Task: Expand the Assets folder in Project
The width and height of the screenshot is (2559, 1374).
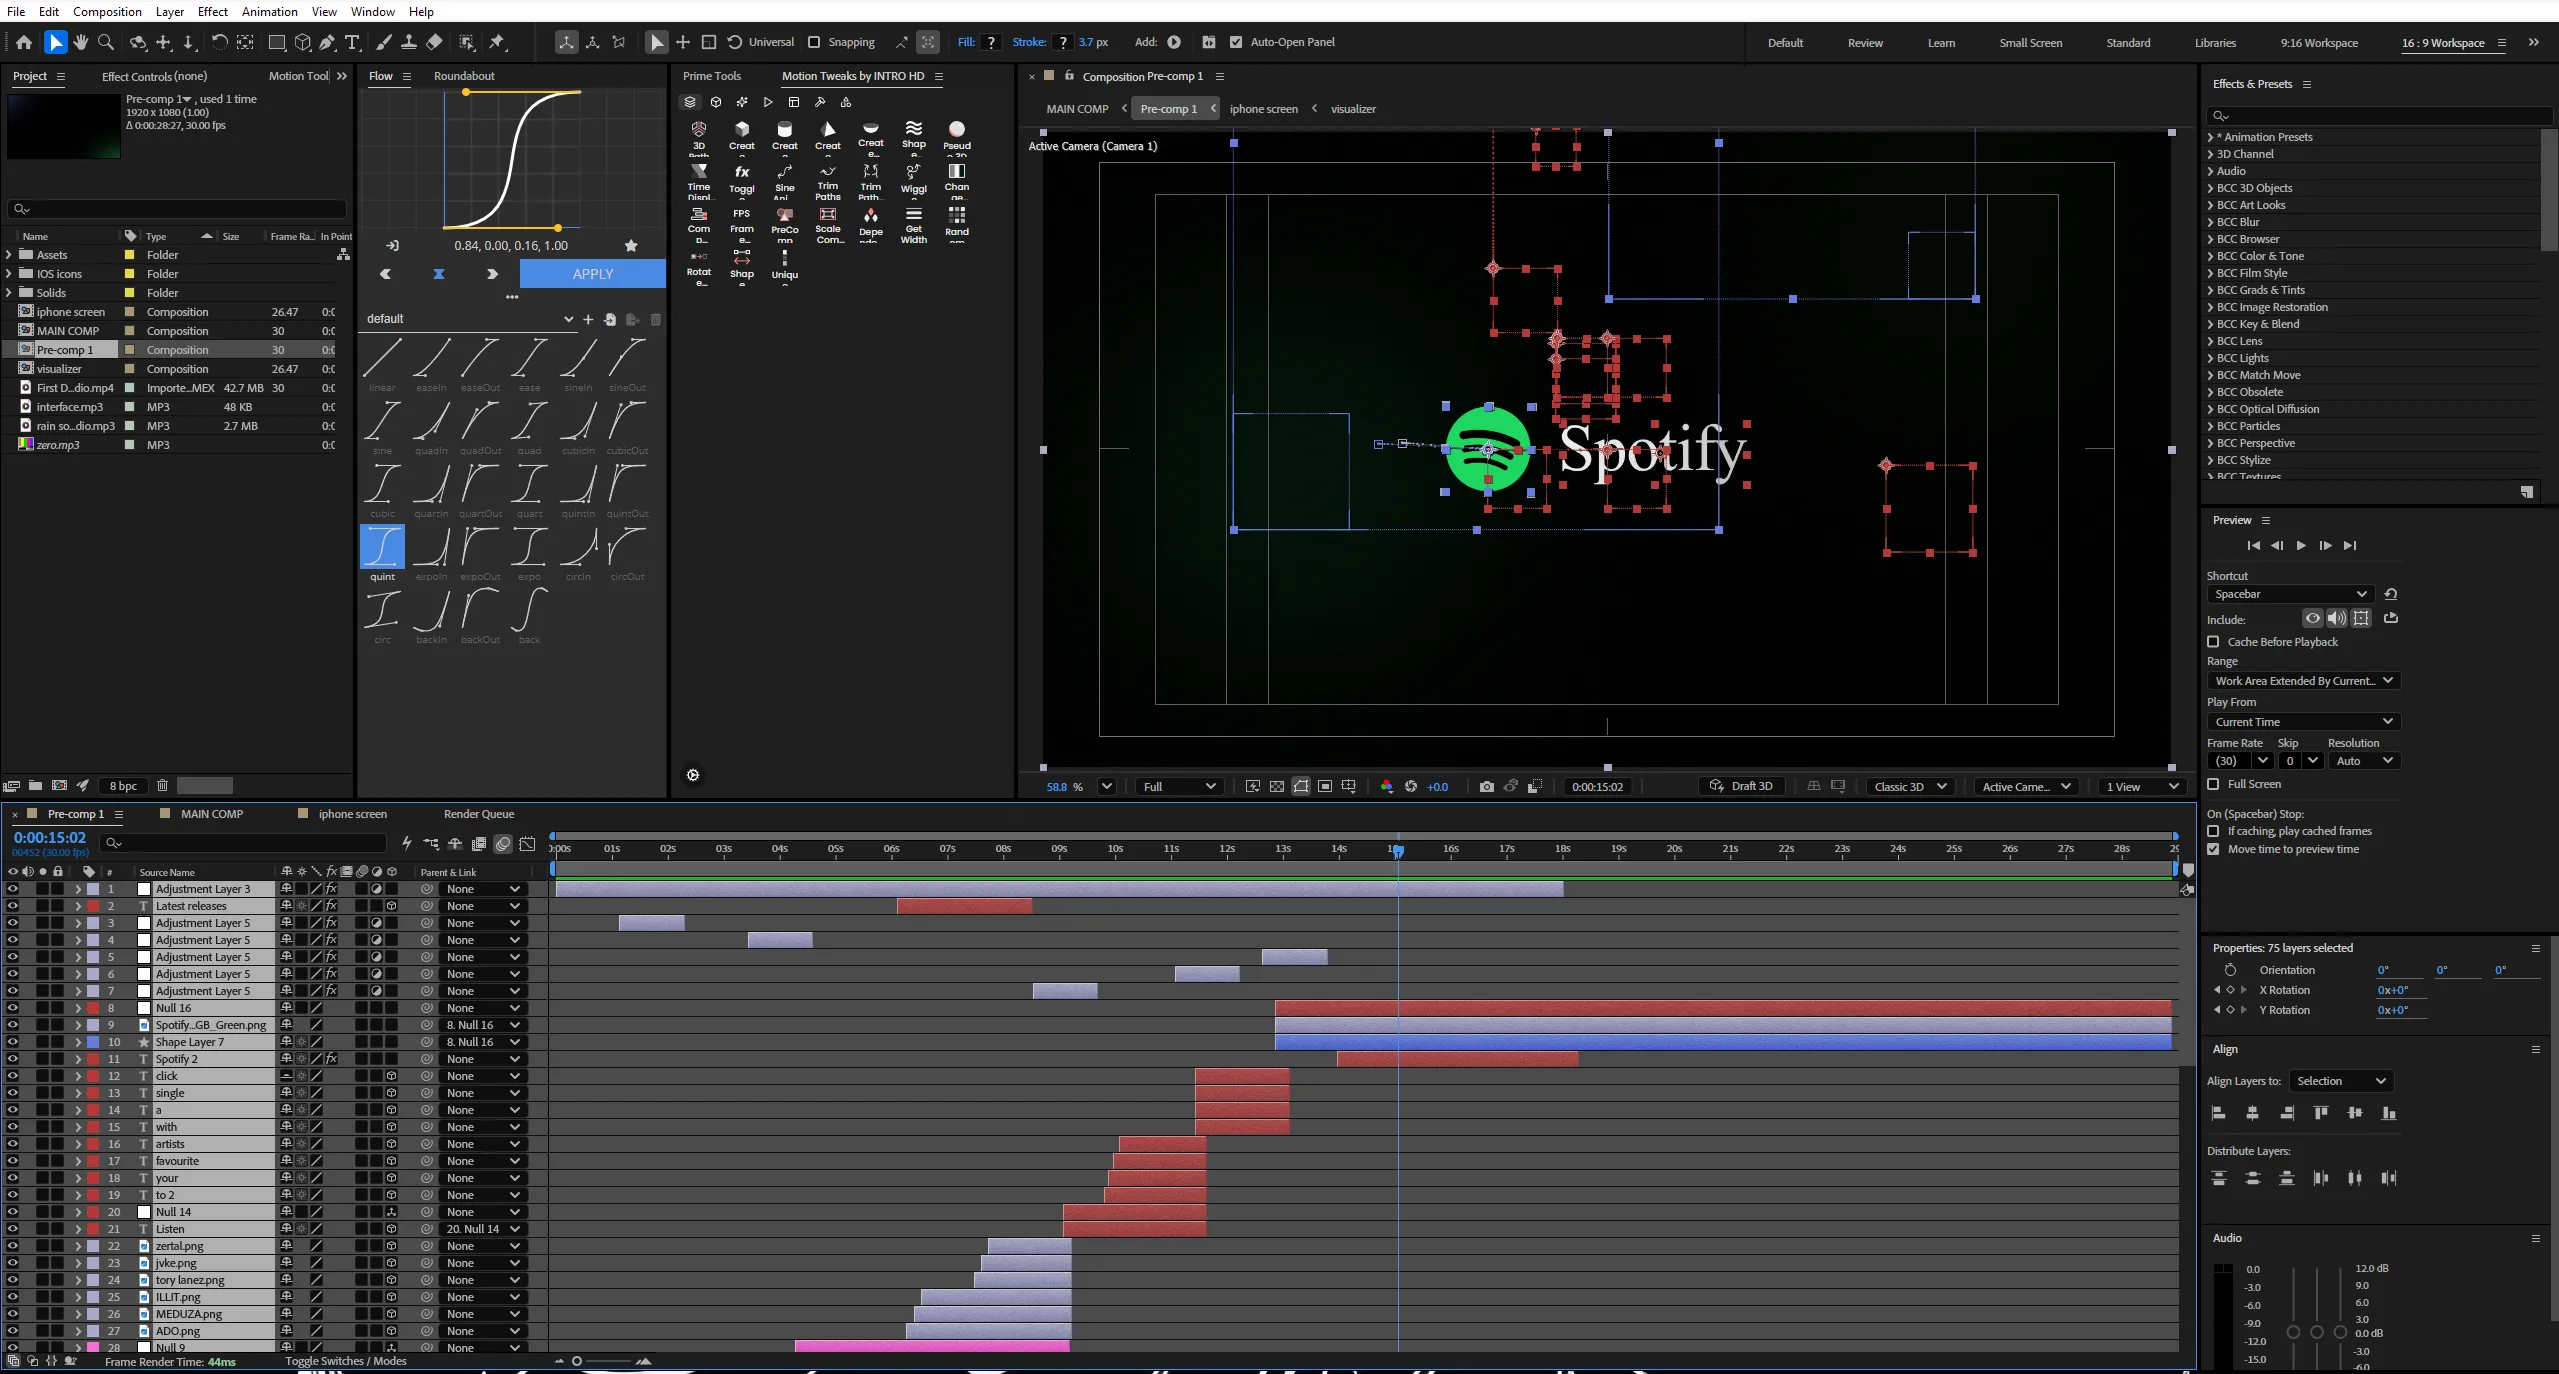Action: [9, 255]
